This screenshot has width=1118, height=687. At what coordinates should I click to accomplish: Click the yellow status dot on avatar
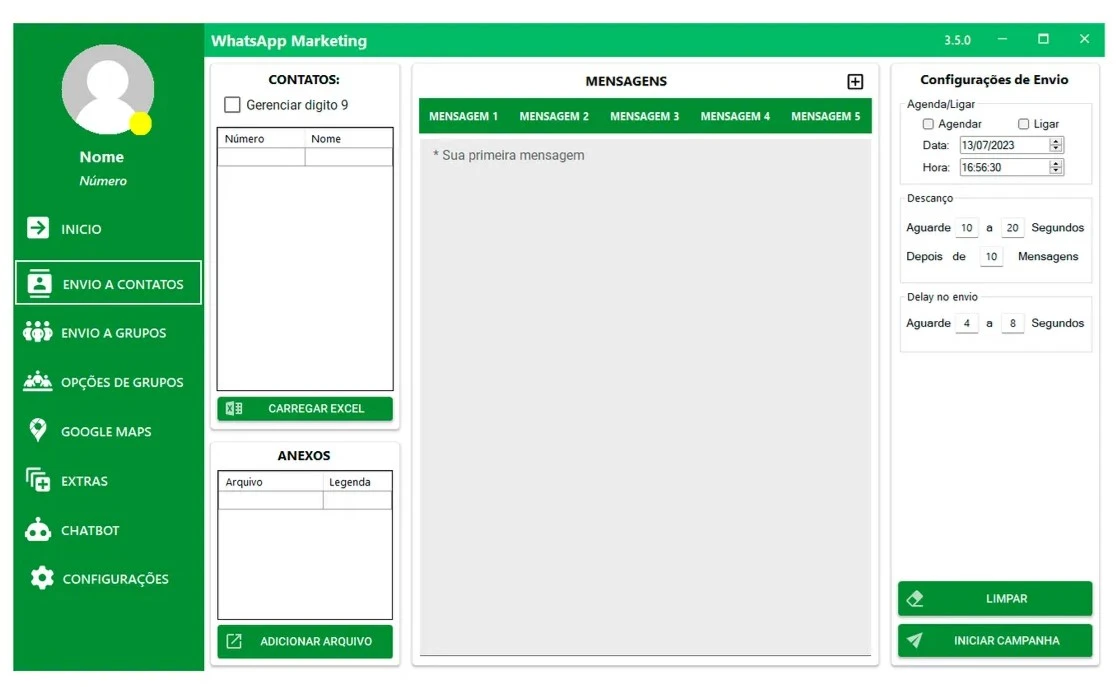[x=141, y=124]
